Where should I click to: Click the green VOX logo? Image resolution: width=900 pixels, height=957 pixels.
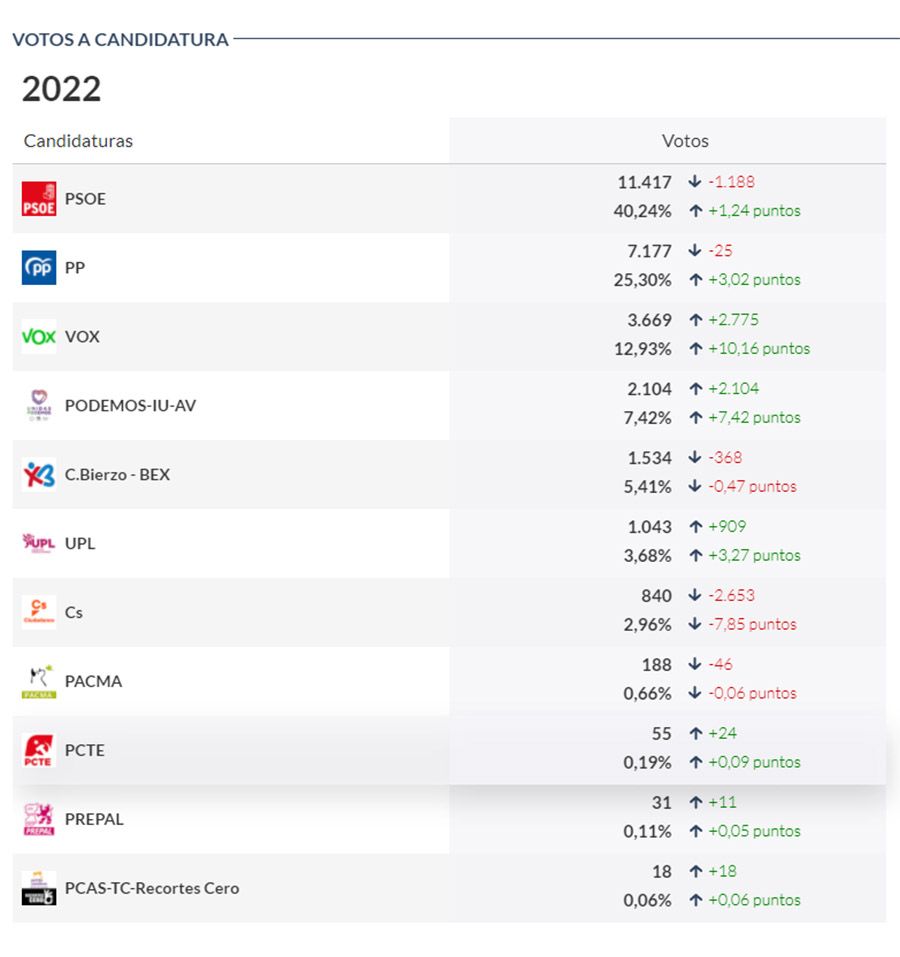click(39, 337)
